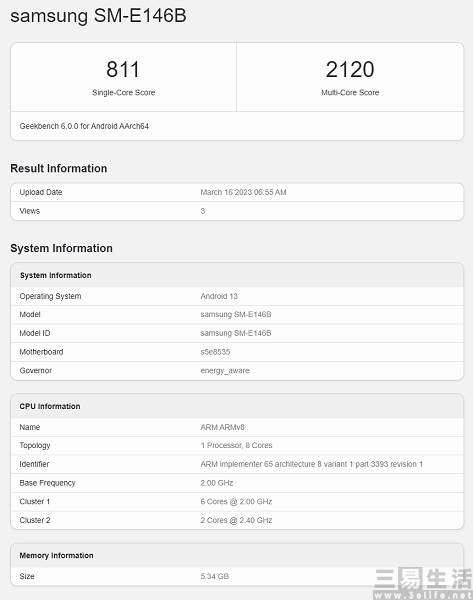
Task: Select the 6 Cores @ 2.00 GHz value
Action: 236,501
